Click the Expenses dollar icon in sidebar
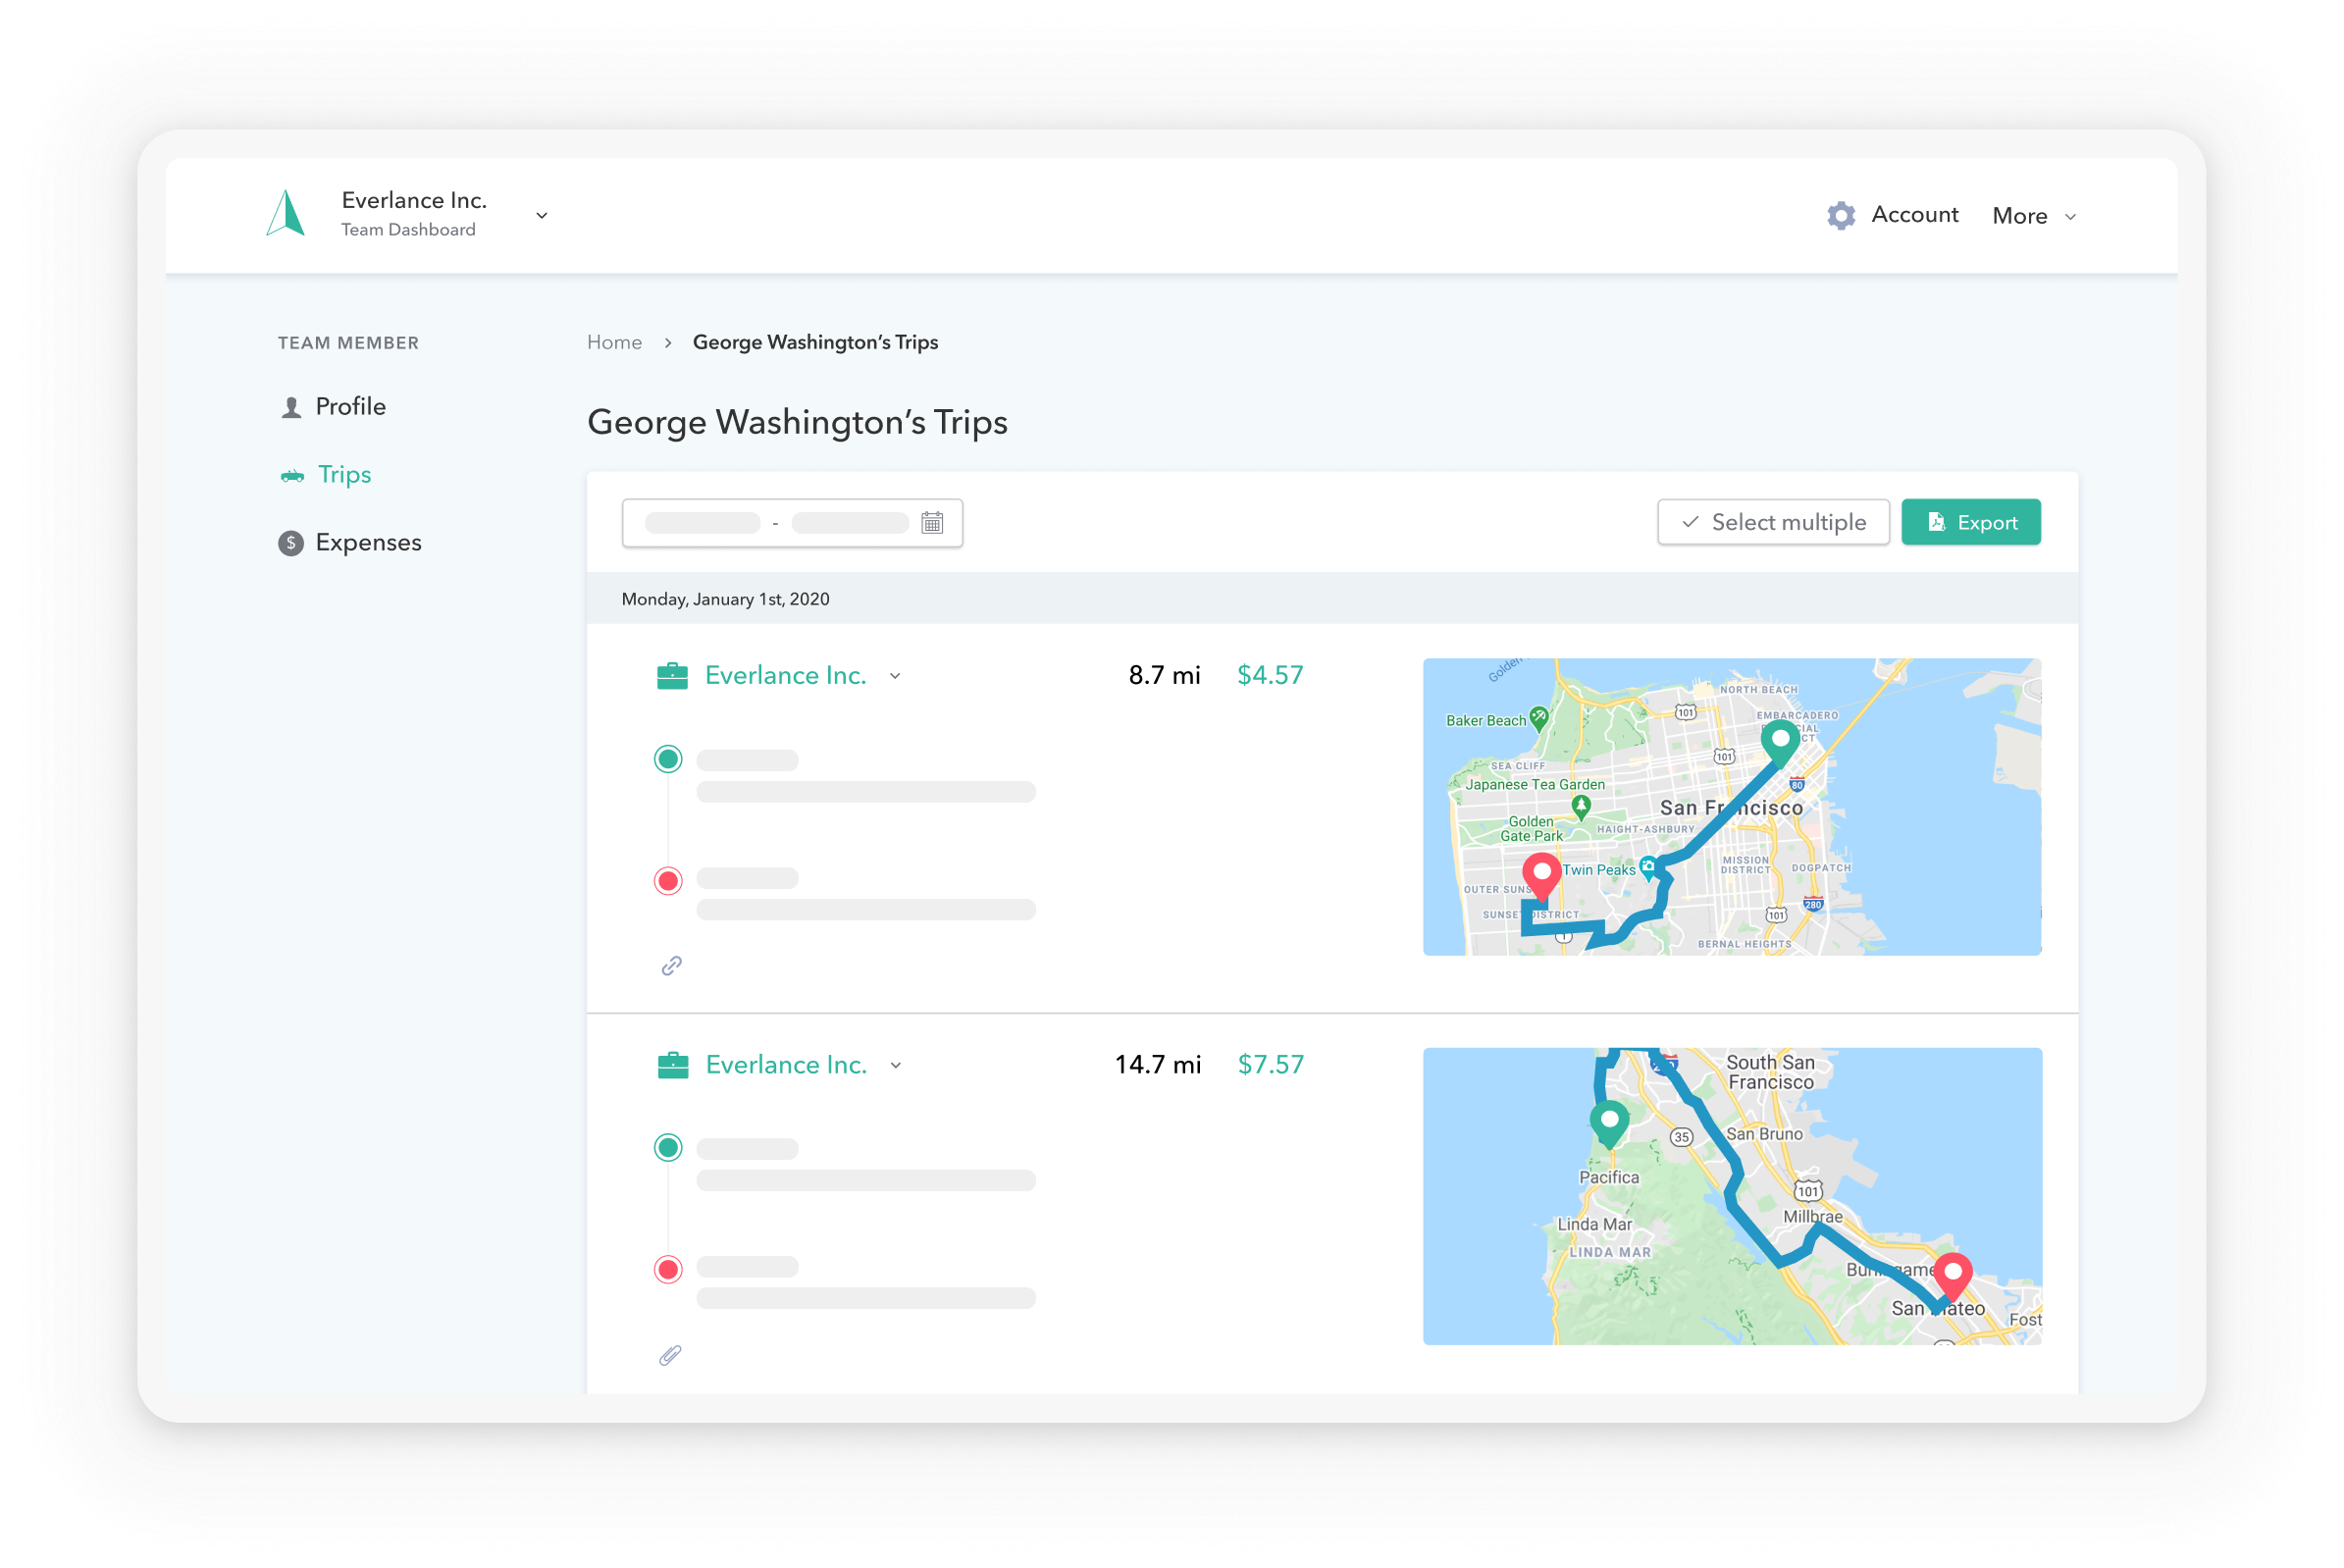This screenshot has height=1568, width=2344. pos(290,542)
